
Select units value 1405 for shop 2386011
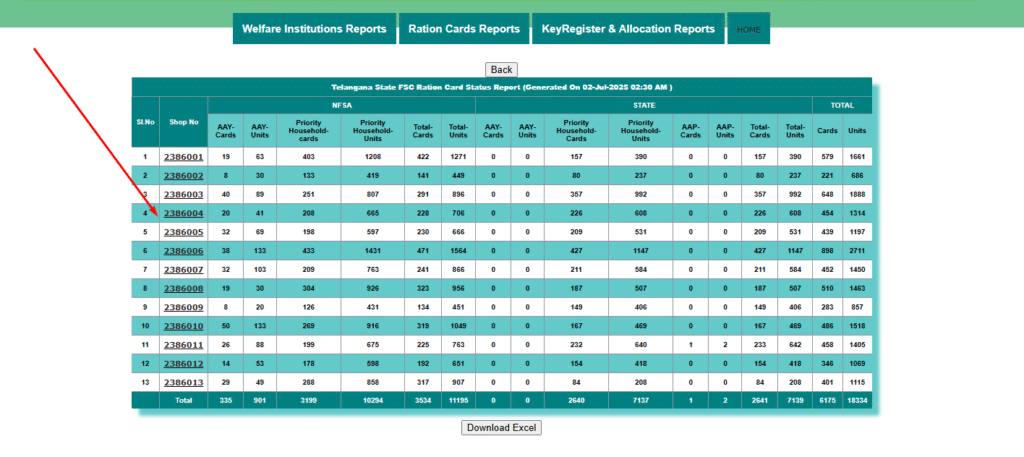click(857, 345)
